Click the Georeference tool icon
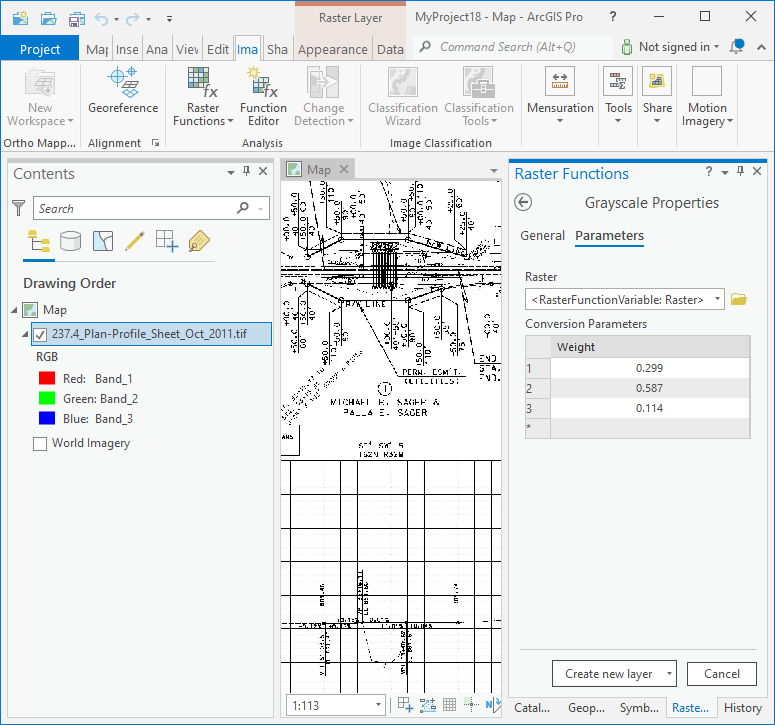This screenshot has width=775, height=725. [123, 82]
